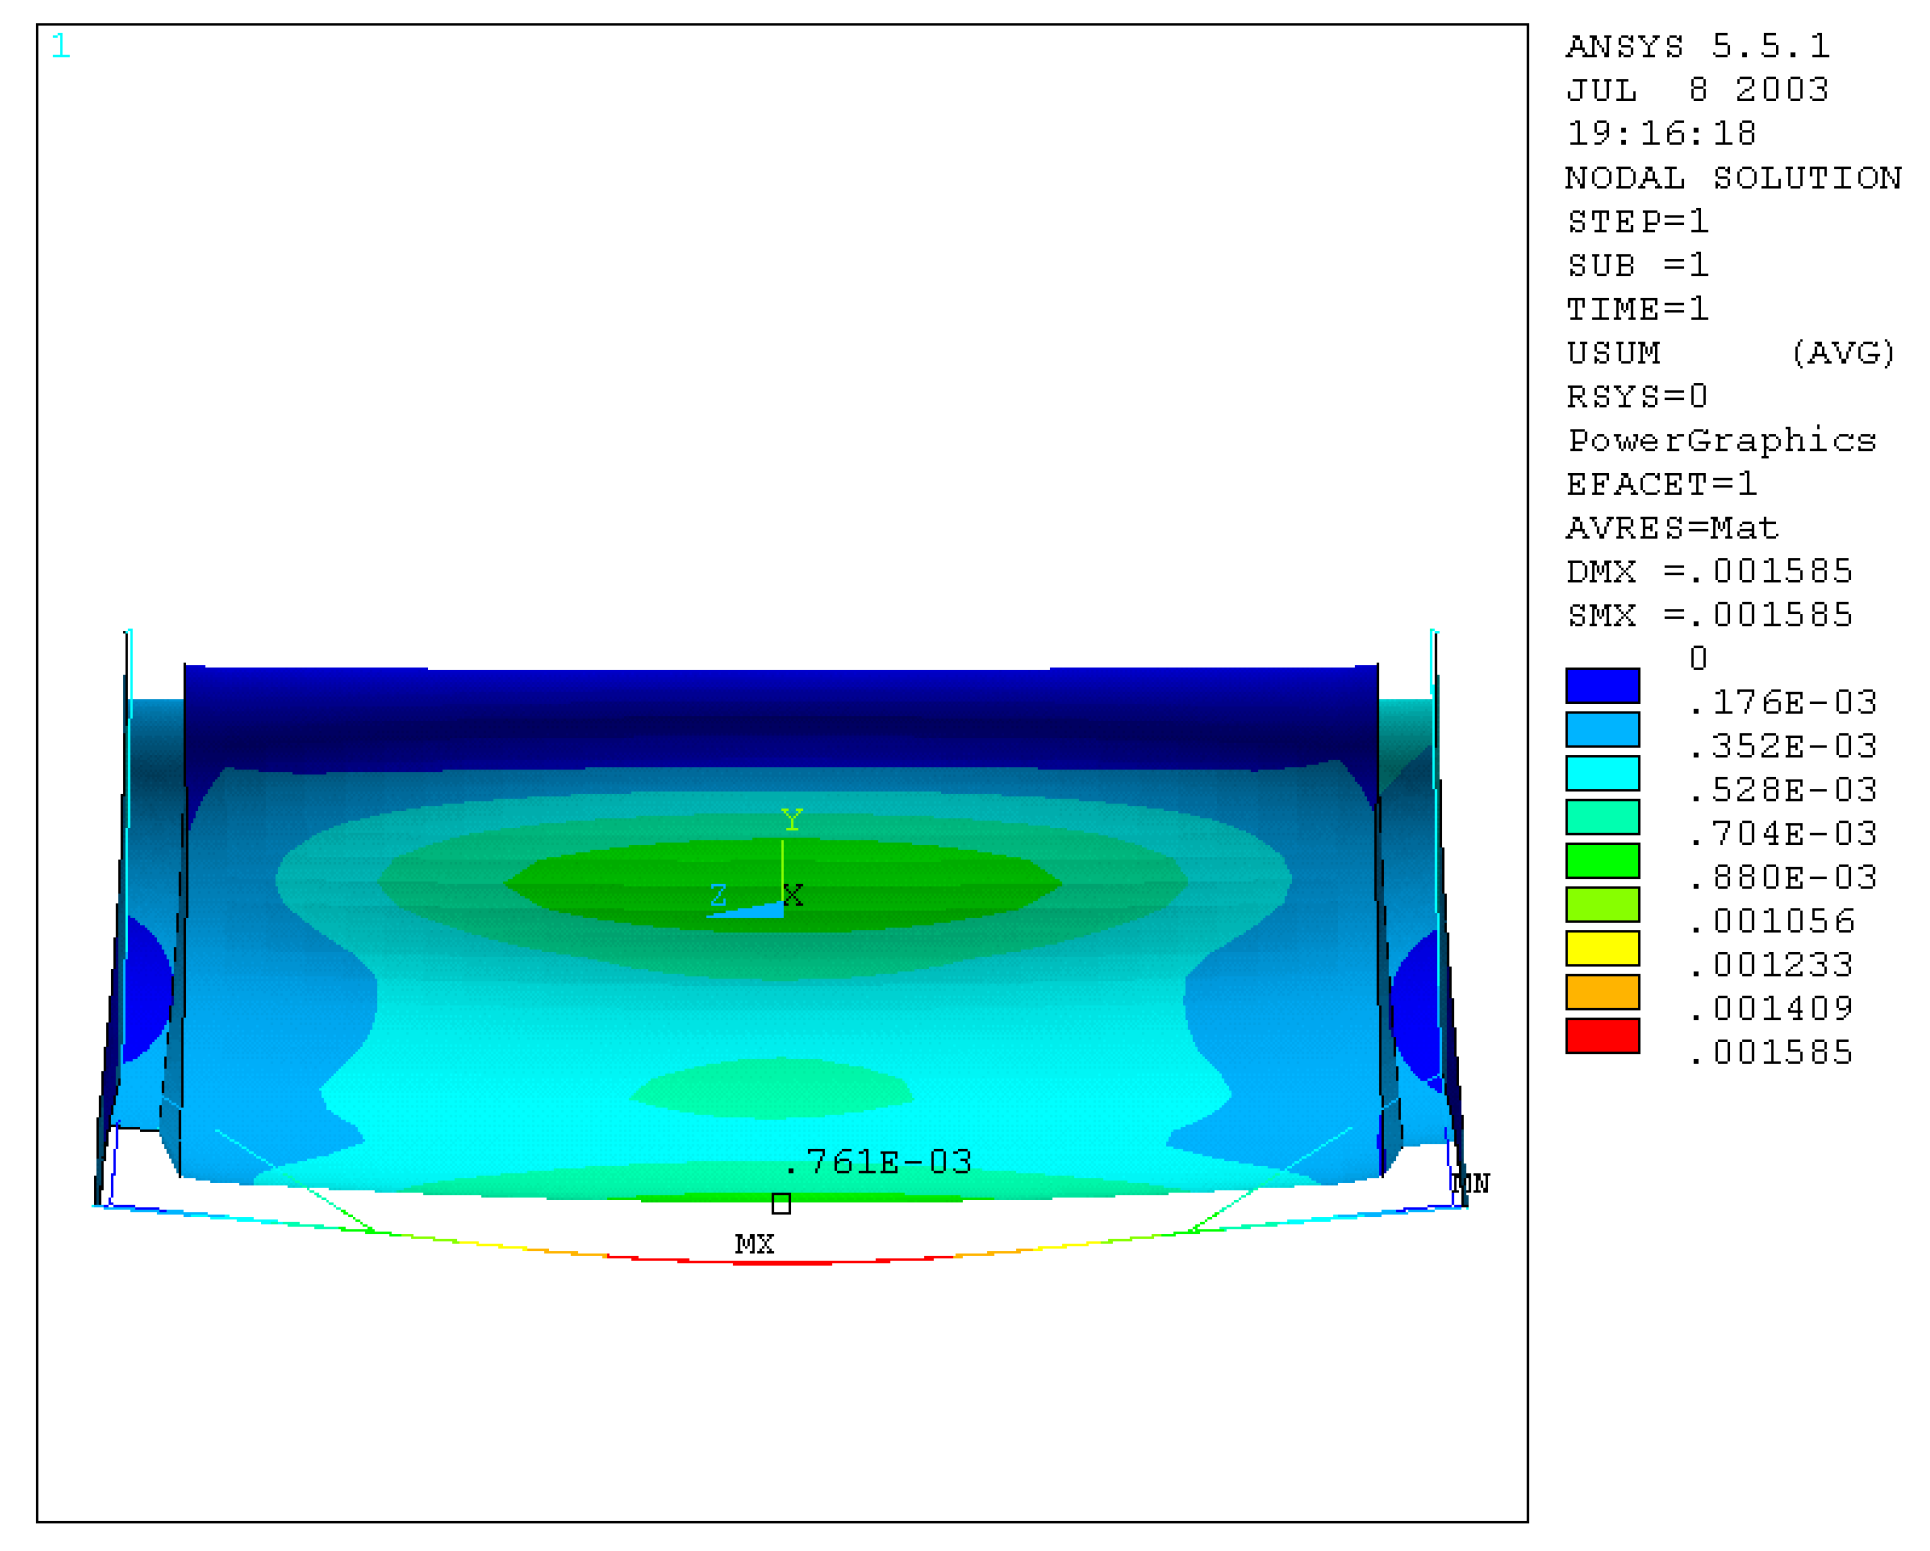Click the red legend color swatch
The height and width of the screenshot is (1551, 1930).
point(1601,1036)
